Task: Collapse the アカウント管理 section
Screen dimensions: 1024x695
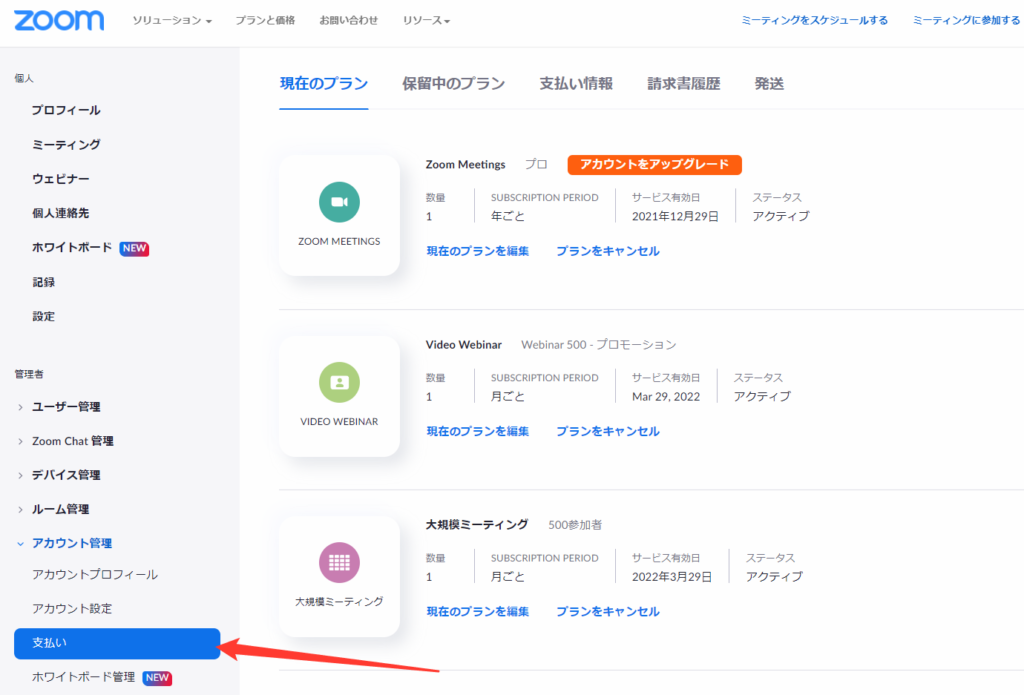Action: [71, 543]
